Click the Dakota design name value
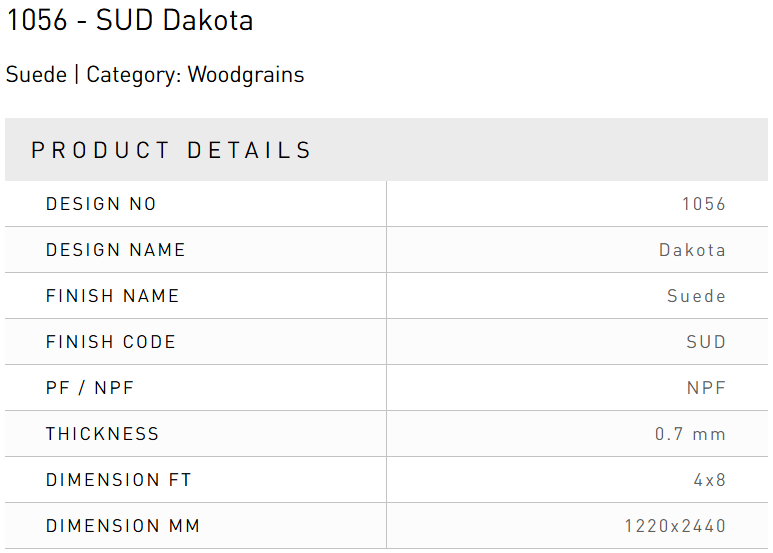 (692, 250)
